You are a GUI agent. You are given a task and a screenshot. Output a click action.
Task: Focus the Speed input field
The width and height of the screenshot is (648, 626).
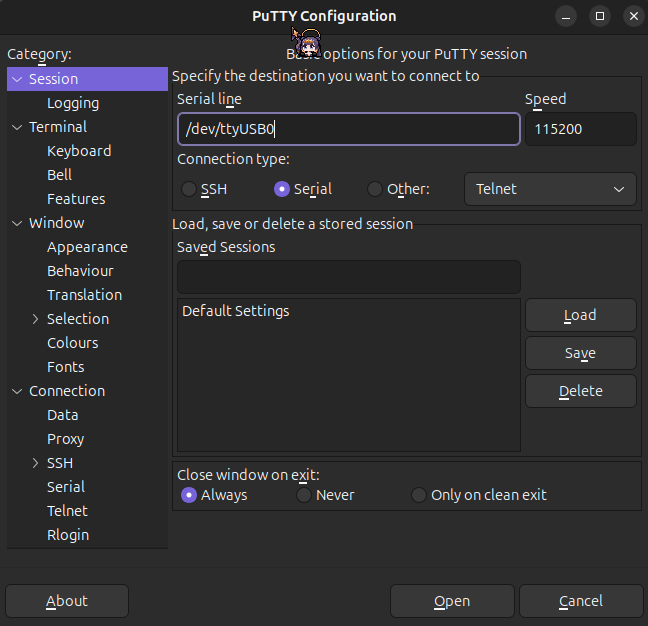pyautogui.click(x=581, y=129)
